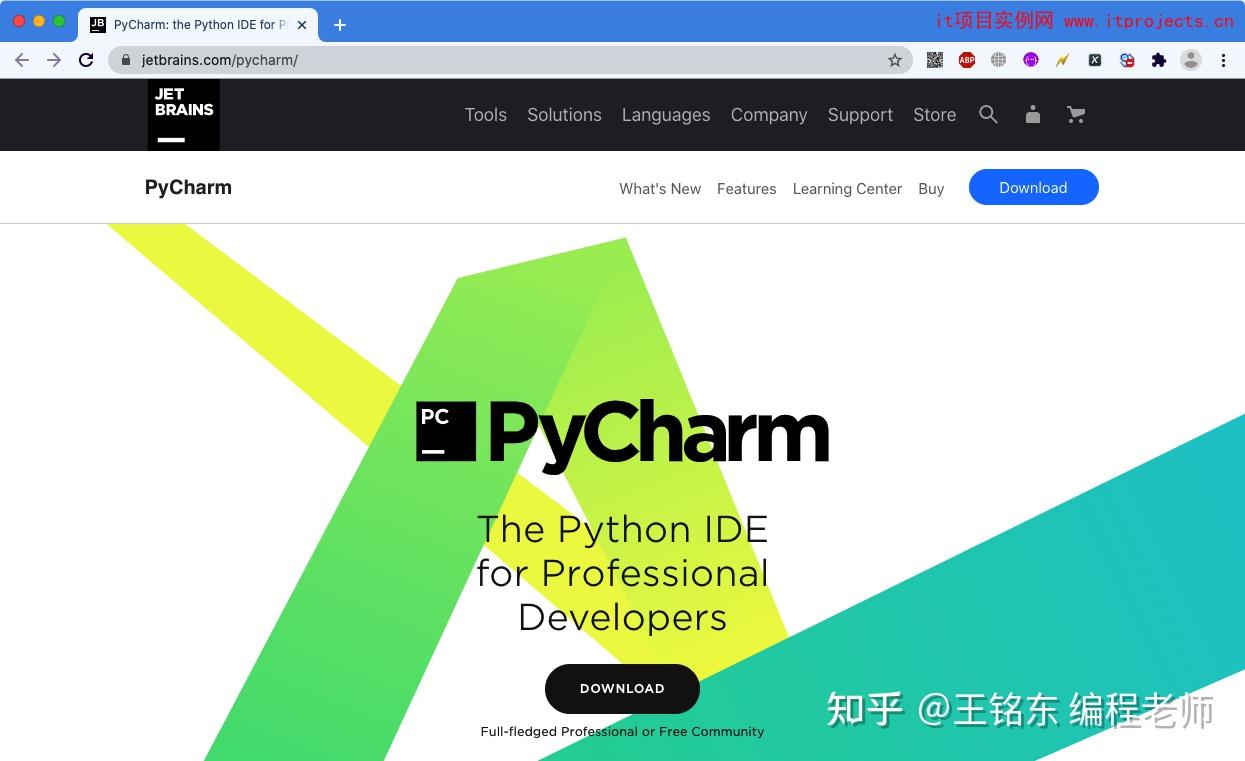The width and height of the screenshot is (1245, 761).
Task: Open the Adblock Plus extension icon
Action: [x=967, y=60]
